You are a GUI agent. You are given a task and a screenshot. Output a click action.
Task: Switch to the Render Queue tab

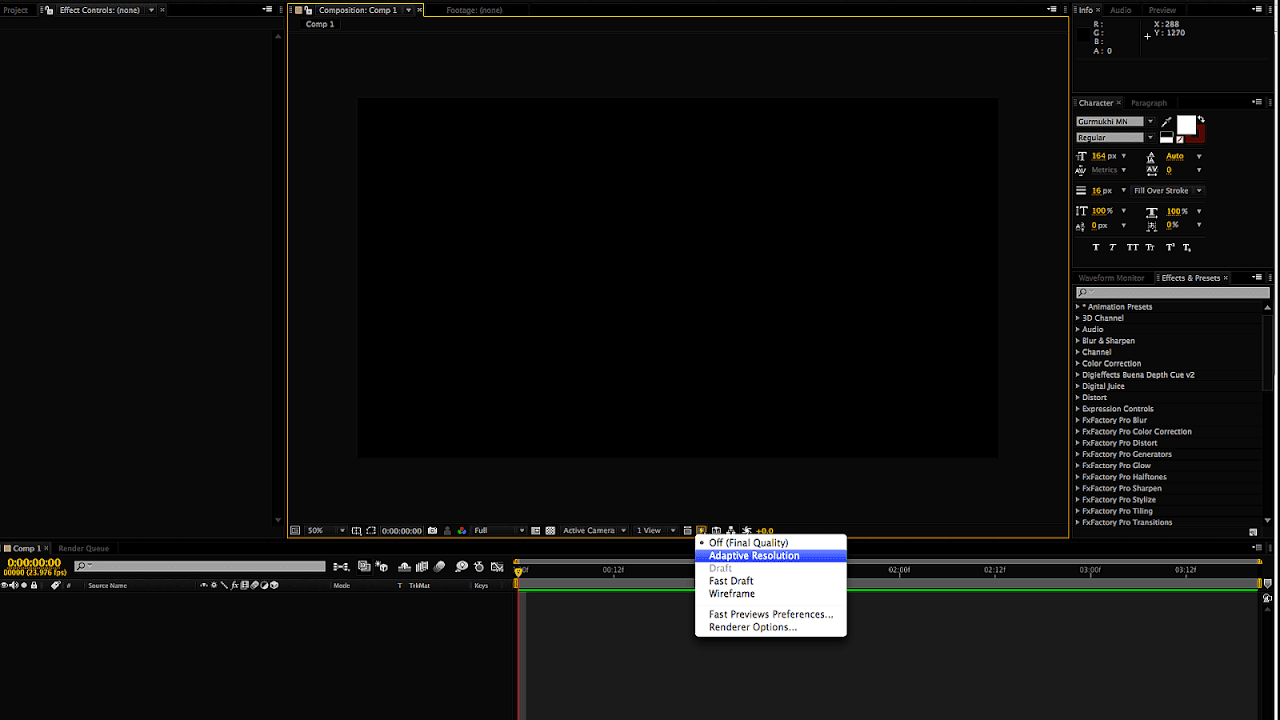[x=84, y=548]
